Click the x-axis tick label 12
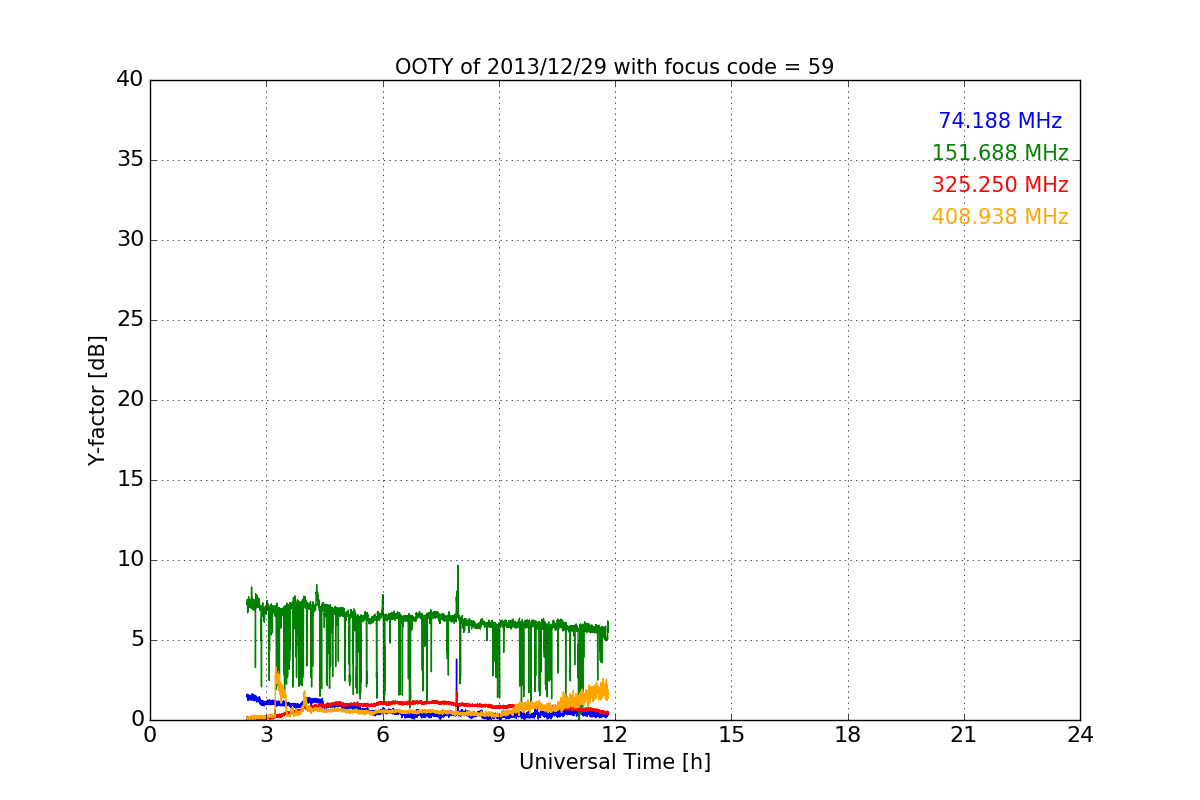This screenshot has width=1200, height=800. [615, 735]
